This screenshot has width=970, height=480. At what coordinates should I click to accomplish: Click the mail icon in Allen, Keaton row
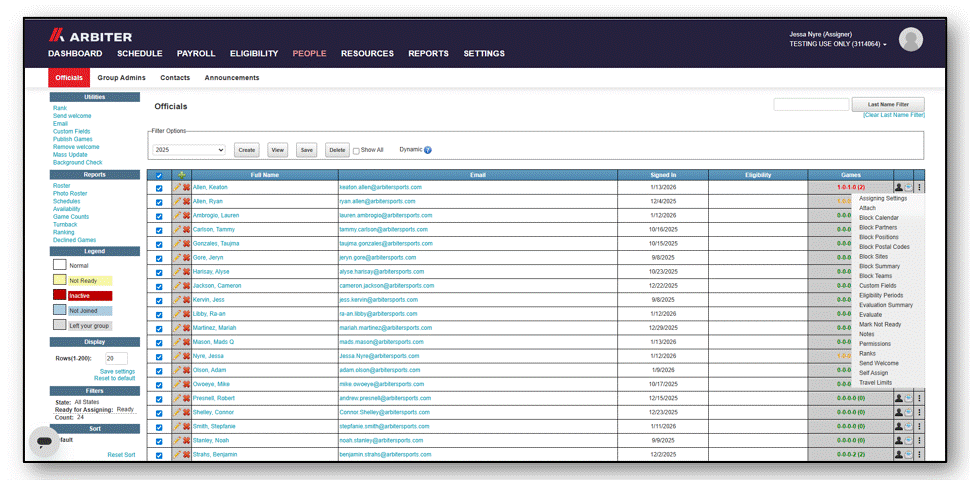908,187
